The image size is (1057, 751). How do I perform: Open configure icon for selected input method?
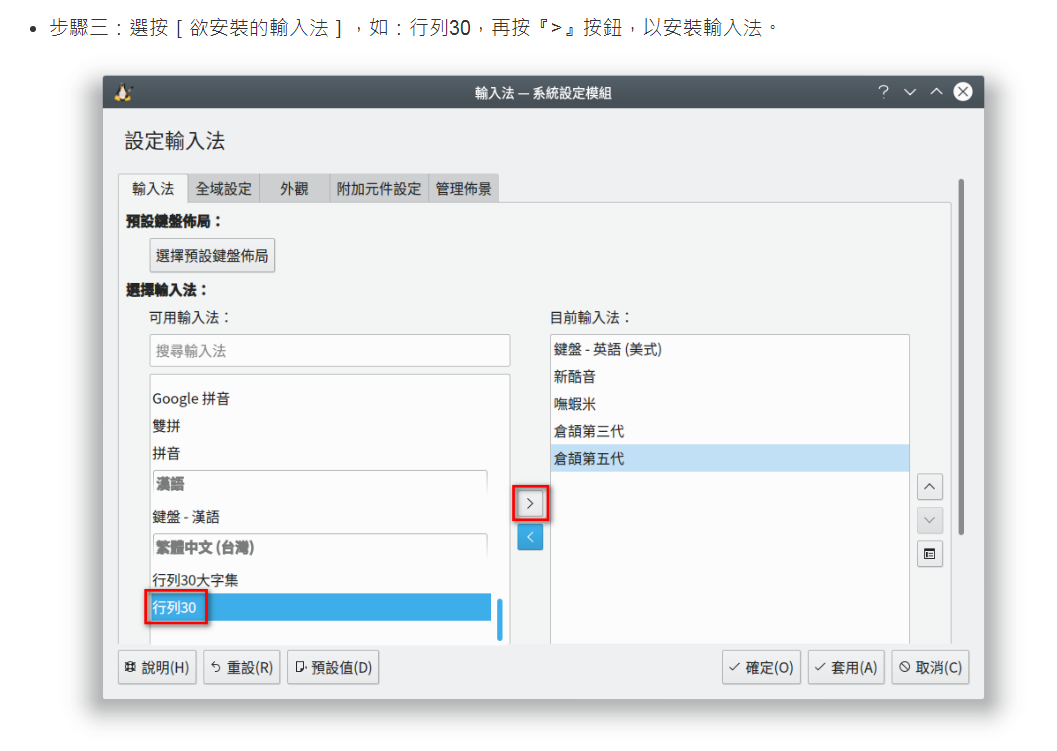930,554
